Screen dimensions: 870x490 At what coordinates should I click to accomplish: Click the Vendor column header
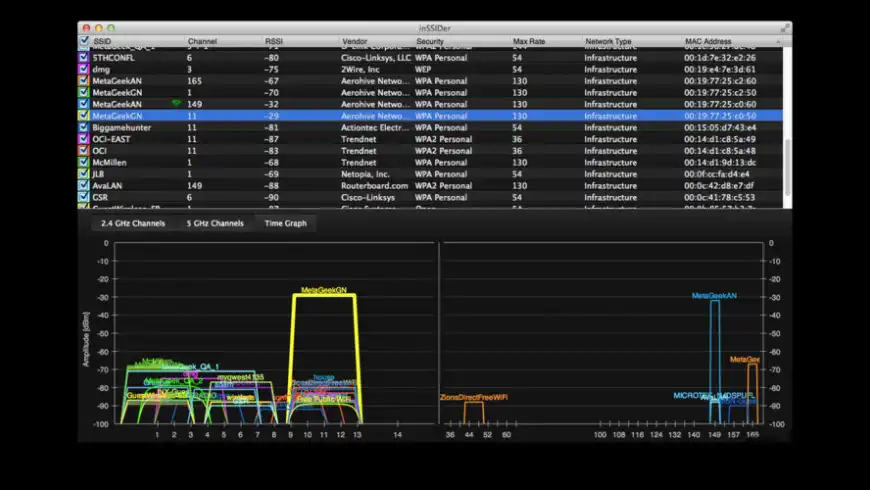coord(355,41)
